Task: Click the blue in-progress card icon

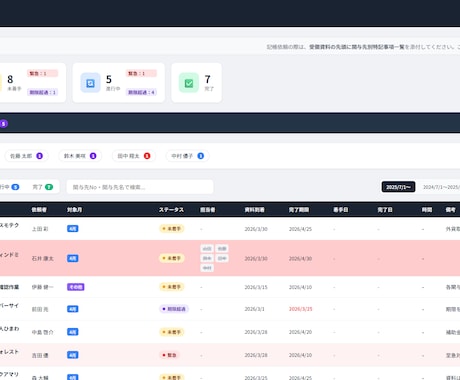Action: (x=90, y=83)
